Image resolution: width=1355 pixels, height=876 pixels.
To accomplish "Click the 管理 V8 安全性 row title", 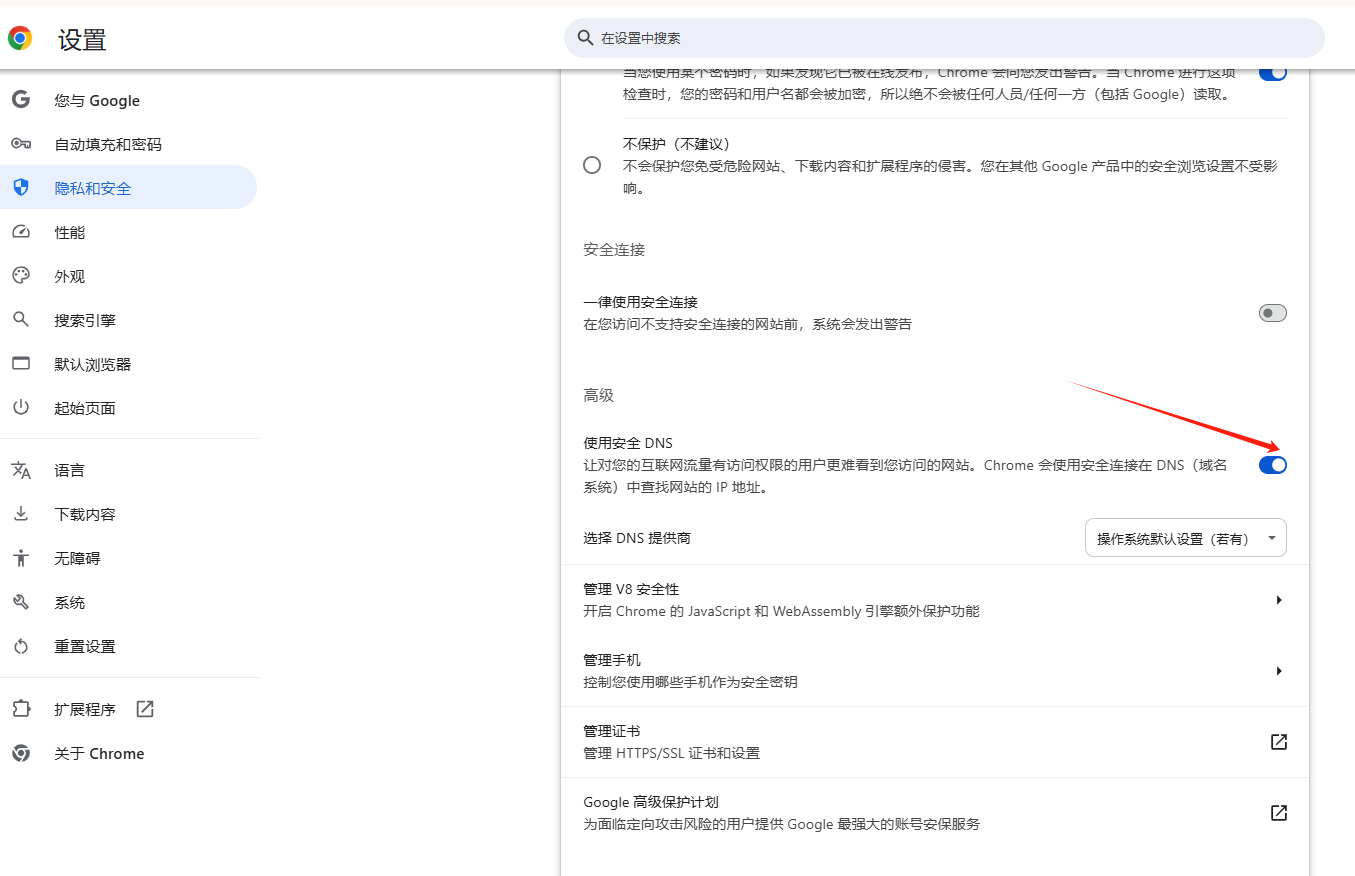I will click(631, 589).
